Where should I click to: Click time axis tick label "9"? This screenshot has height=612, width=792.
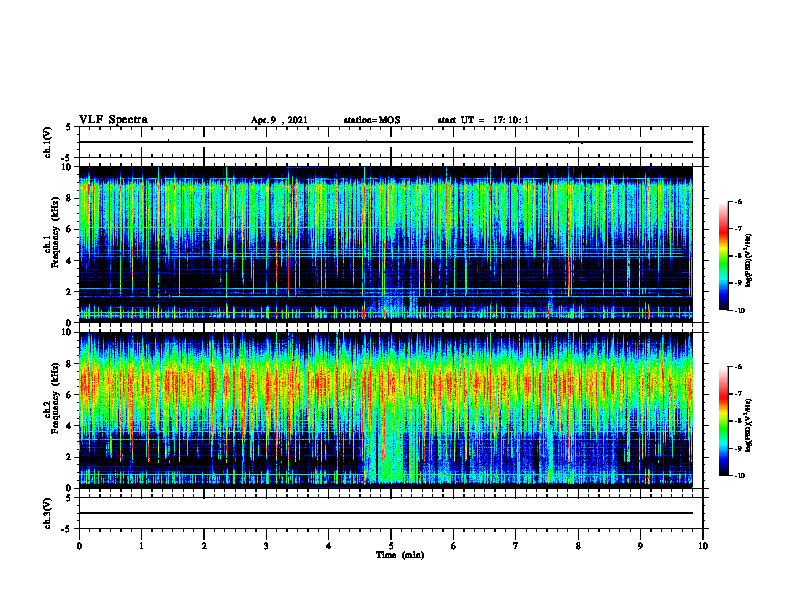pos(640,546)
